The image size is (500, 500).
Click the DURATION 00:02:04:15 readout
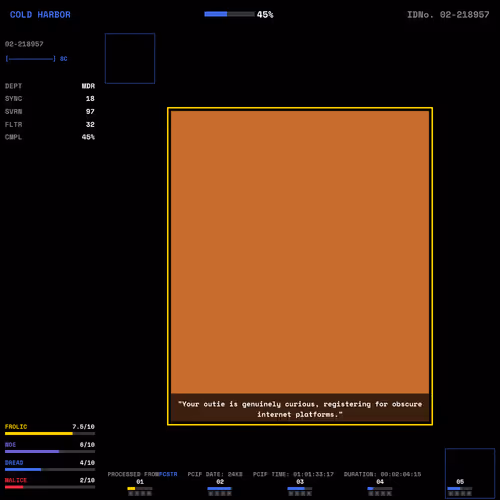point(382,474)
